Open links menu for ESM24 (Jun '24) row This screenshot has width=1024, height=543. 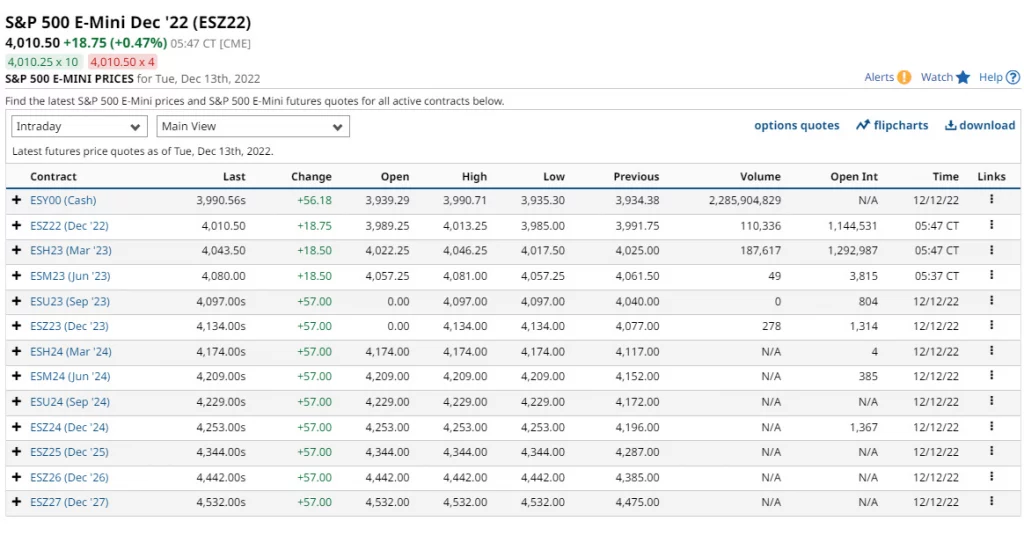[991, 376]
